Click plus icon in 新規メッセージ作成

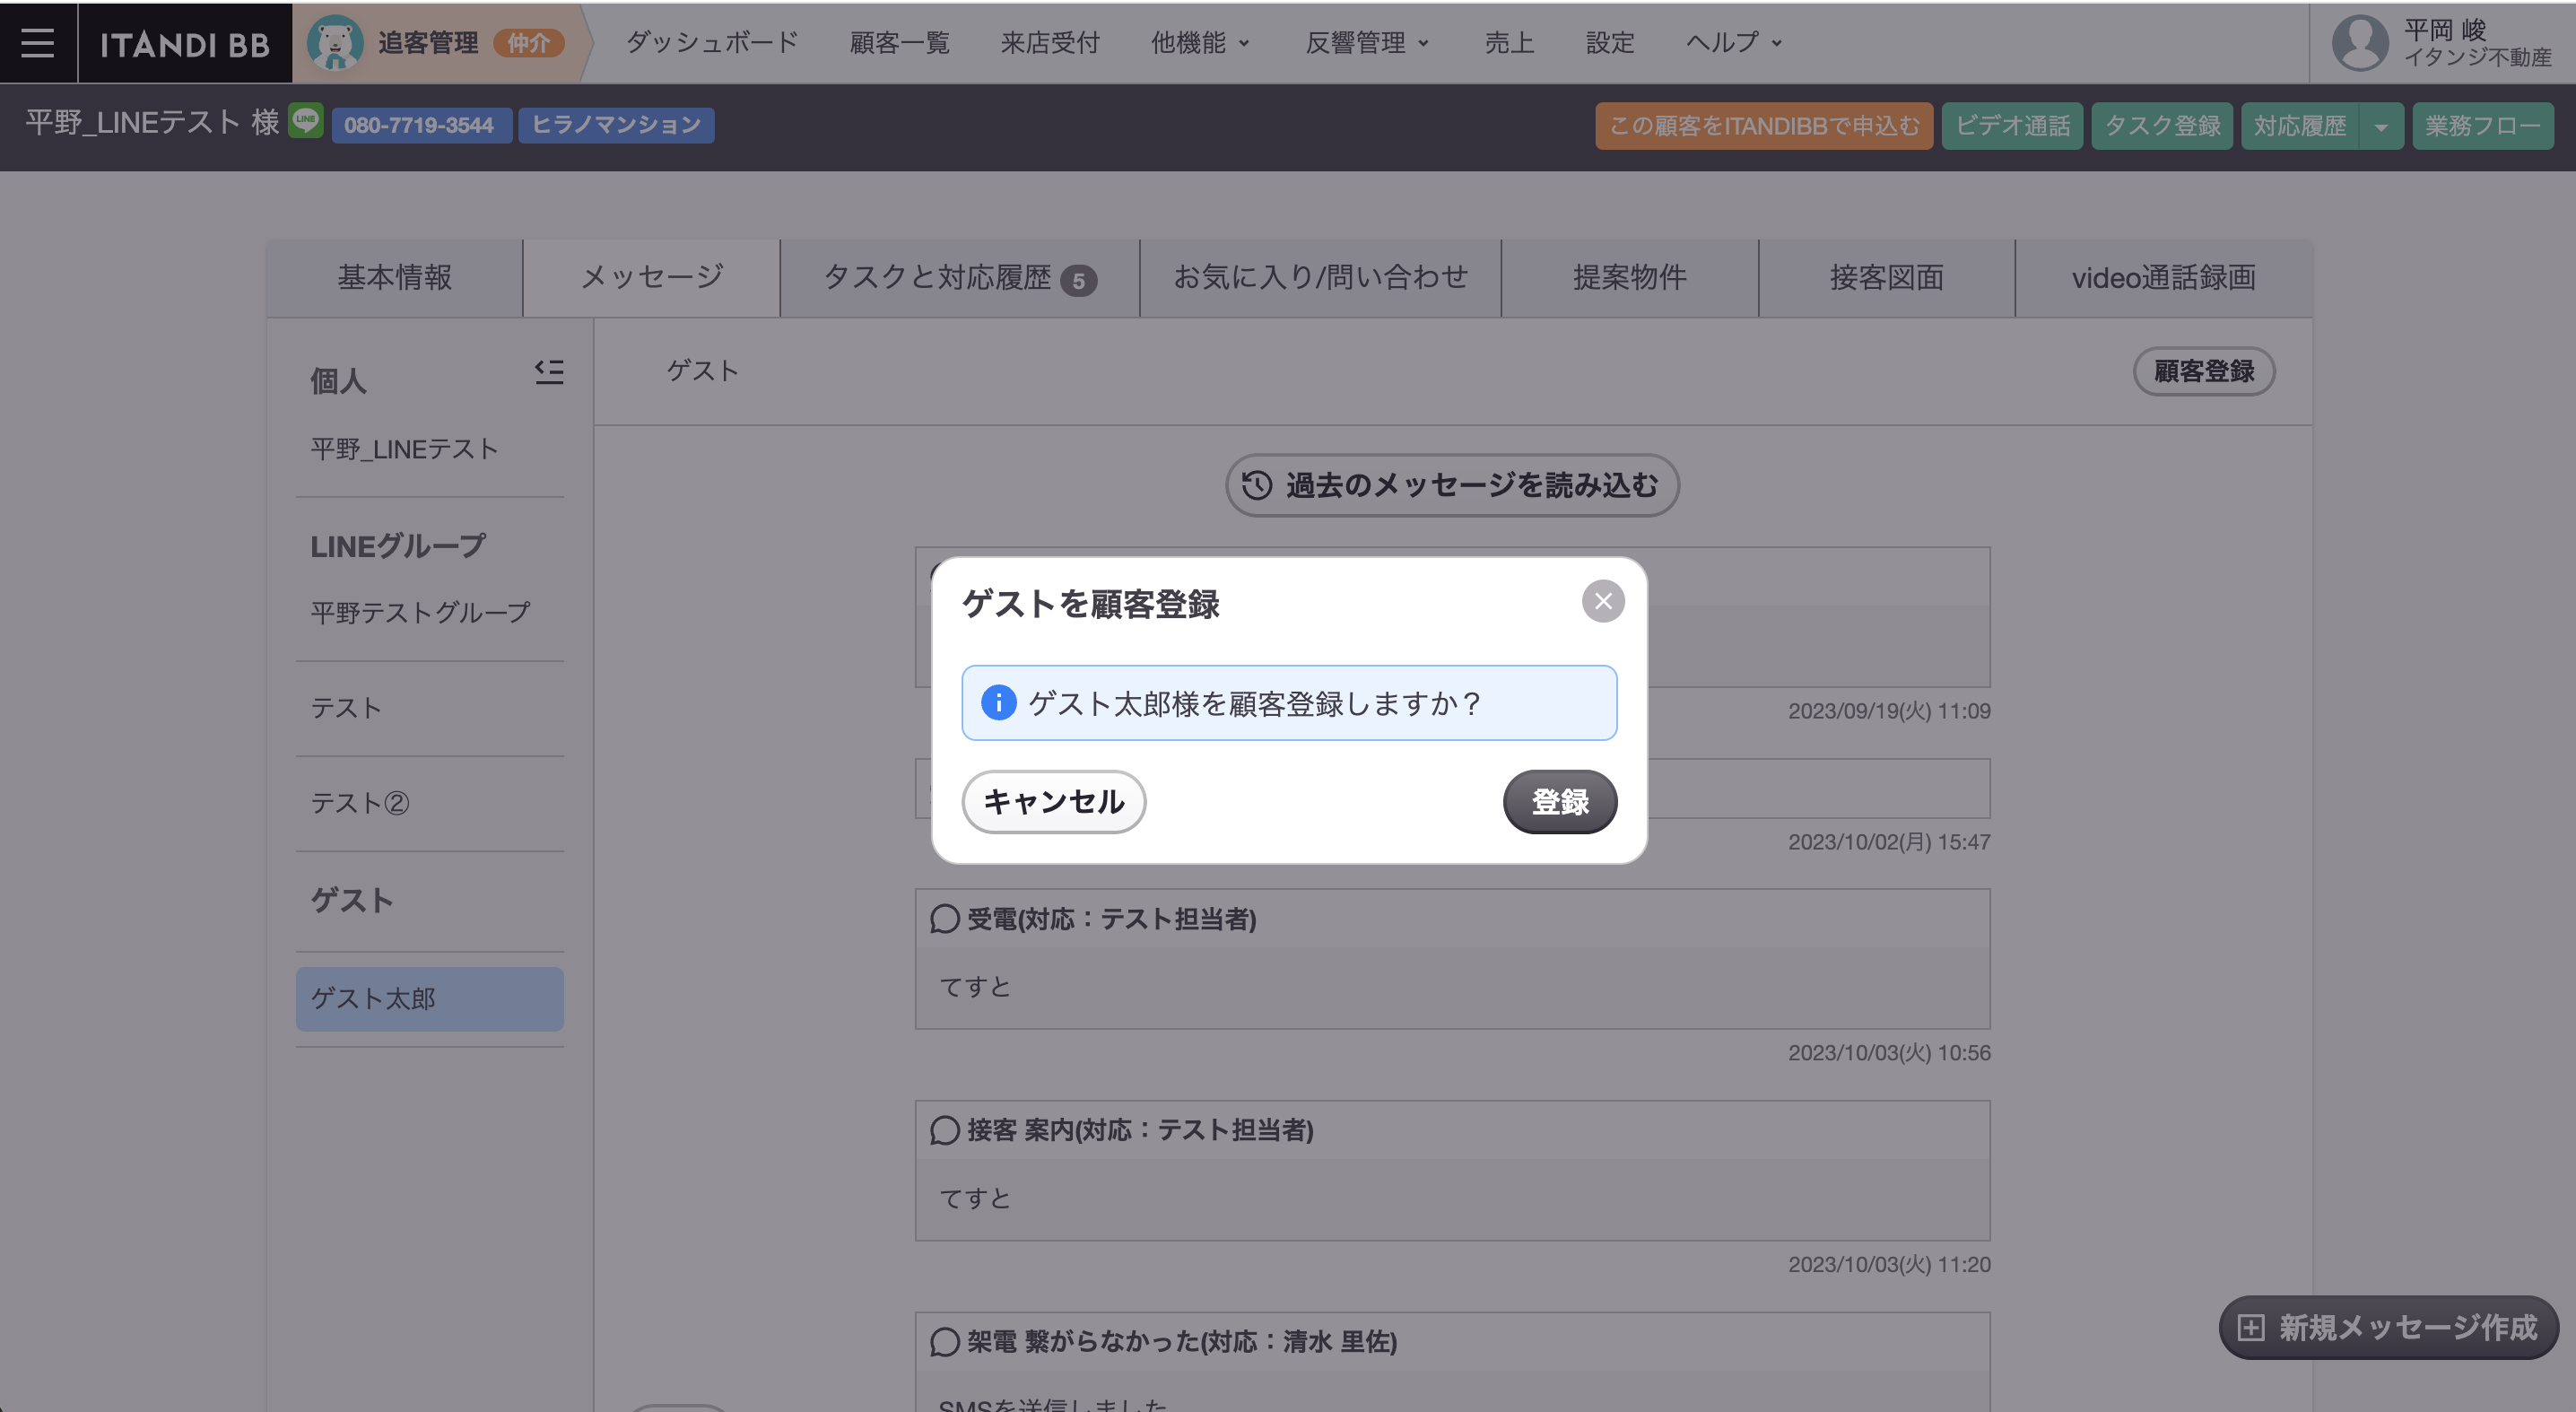click(2250, 1328)
